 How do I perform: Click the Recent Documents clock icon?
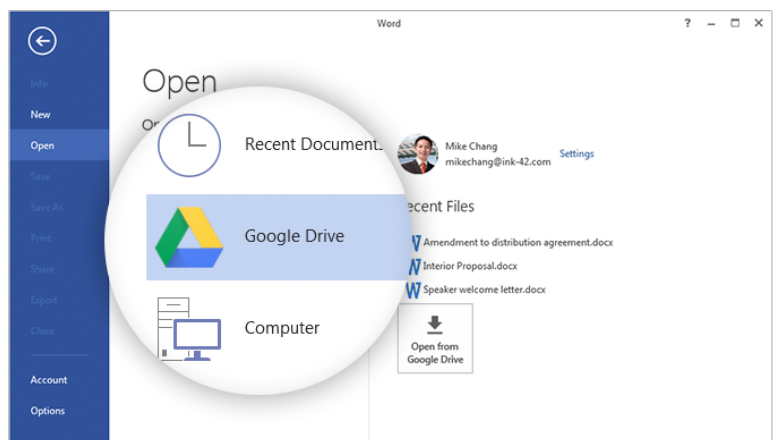pyautogui.click(x=189, y=145)
